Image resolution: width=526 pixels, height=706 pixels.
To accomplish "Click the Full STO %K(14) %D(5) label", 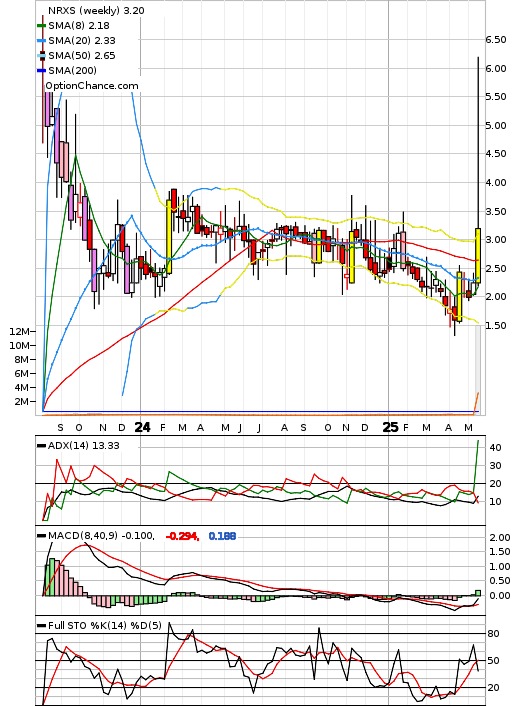I will click(104, 625).
